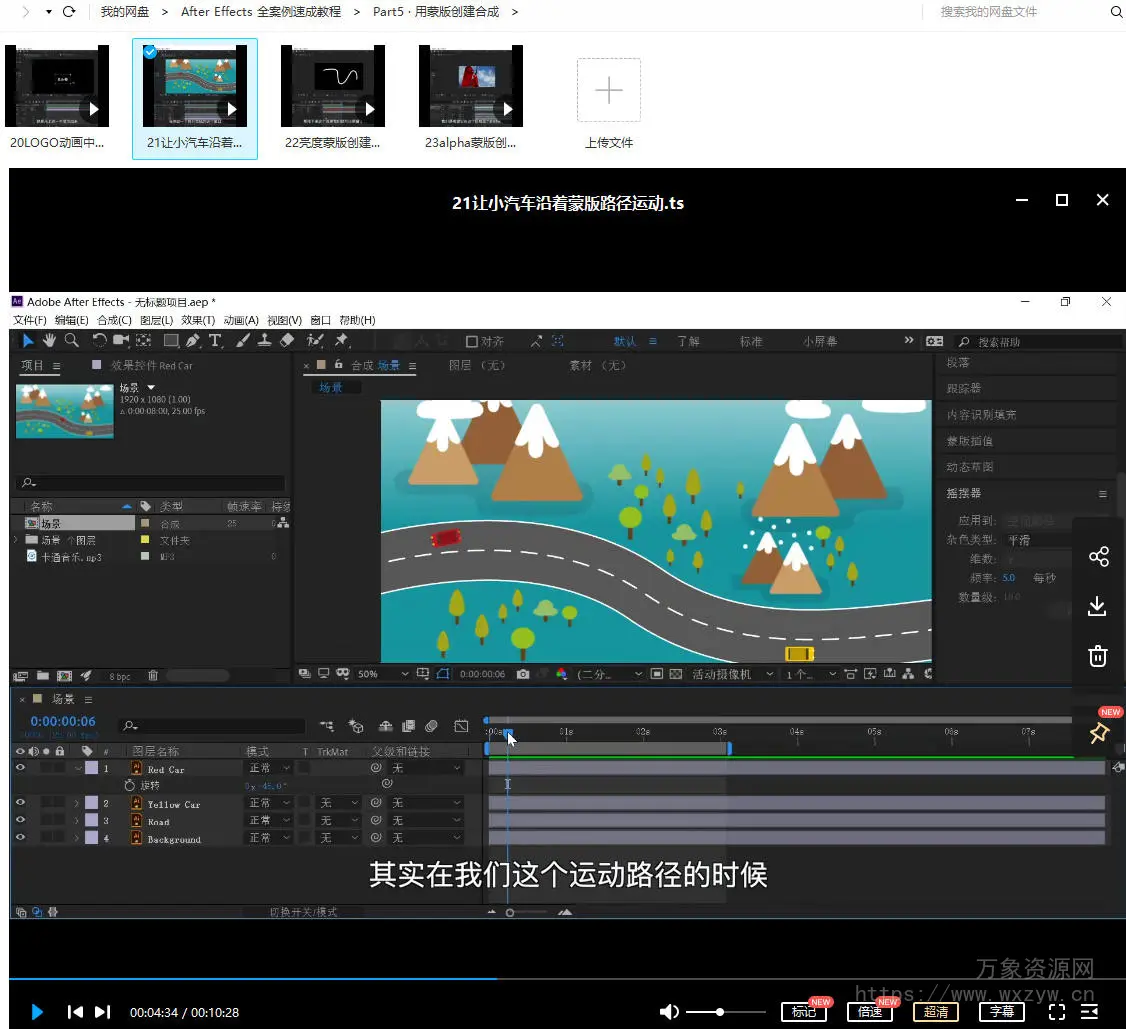The width and height of the screenshot is (1126, 1029).
Task: Open the 效果(T) menu
Action: (x=197, y=320)
